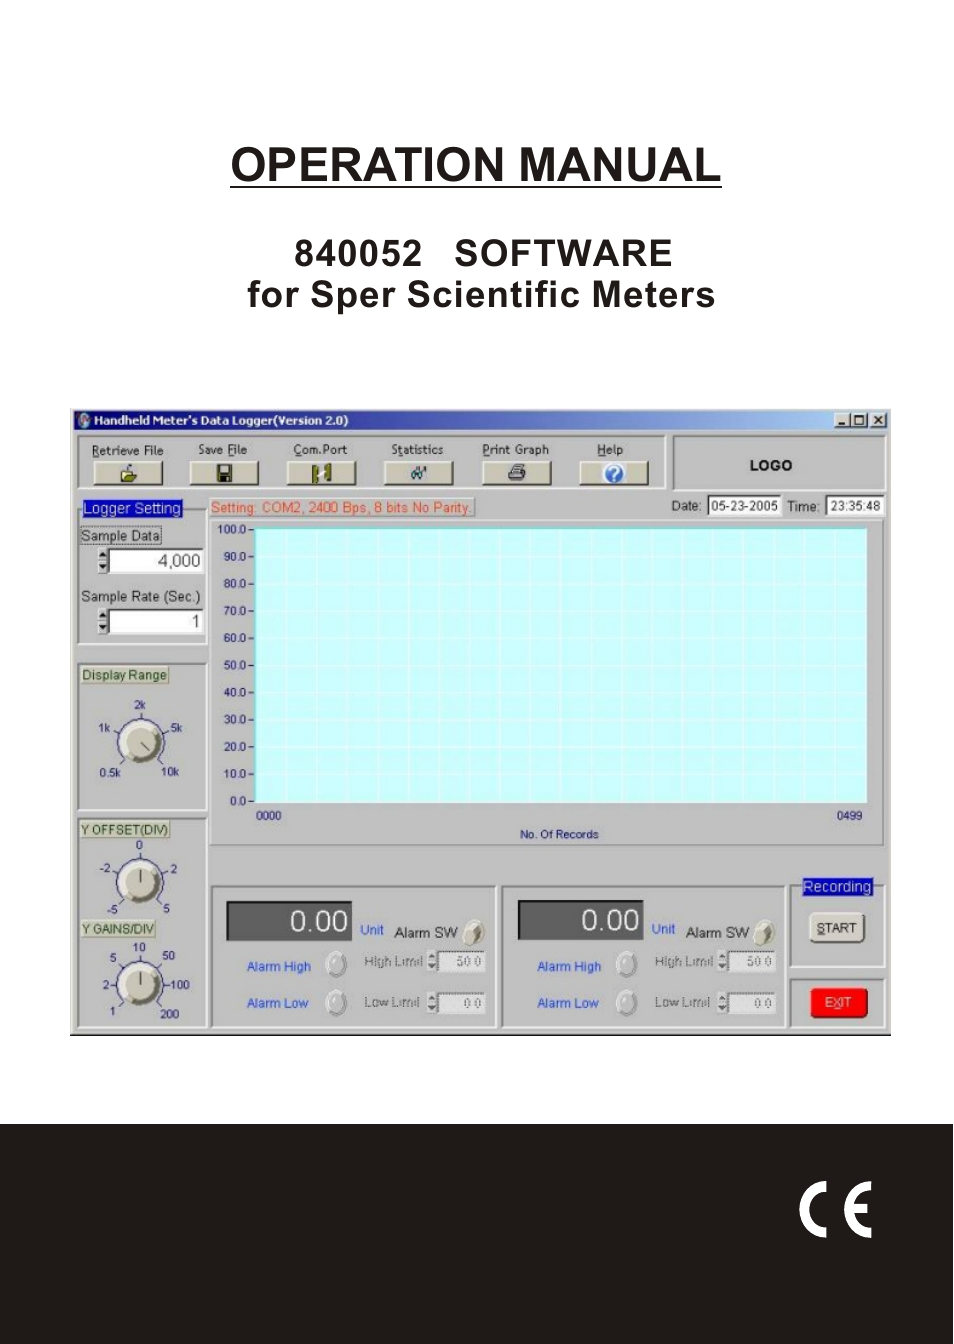Screen dimensions: 954x1344
Task: Open Help question mark icon
Action: [x=614, y=473]
